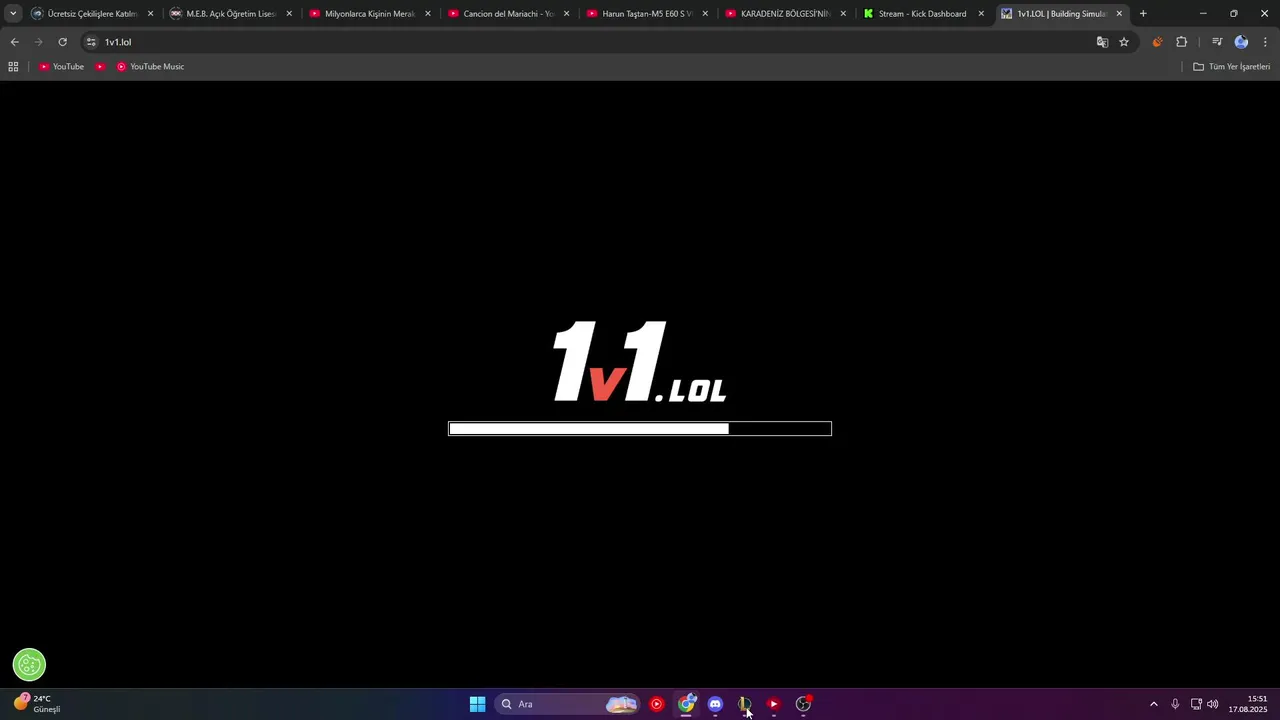Open the apps grid in bookmarks bar

tap(13, 67)
